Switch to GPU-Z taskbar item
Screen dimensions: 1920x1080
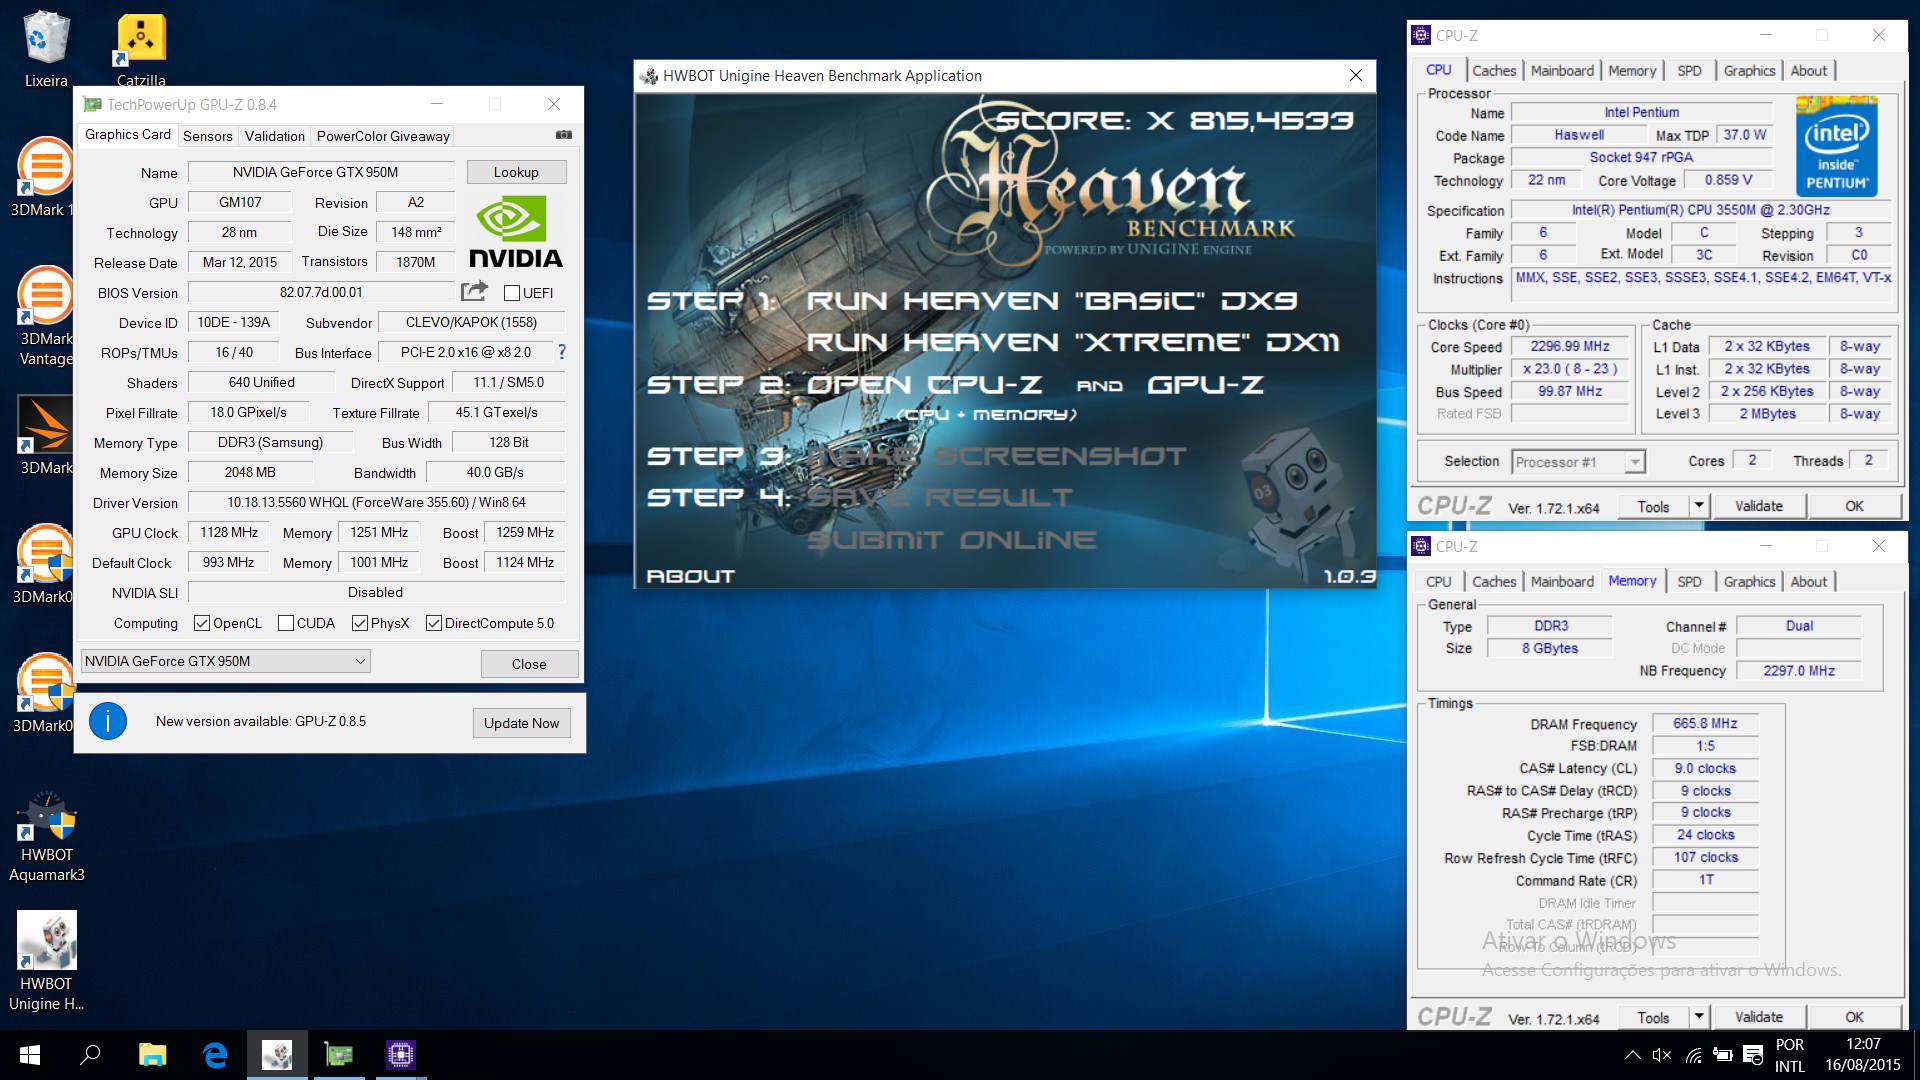tap(339, 1055)
